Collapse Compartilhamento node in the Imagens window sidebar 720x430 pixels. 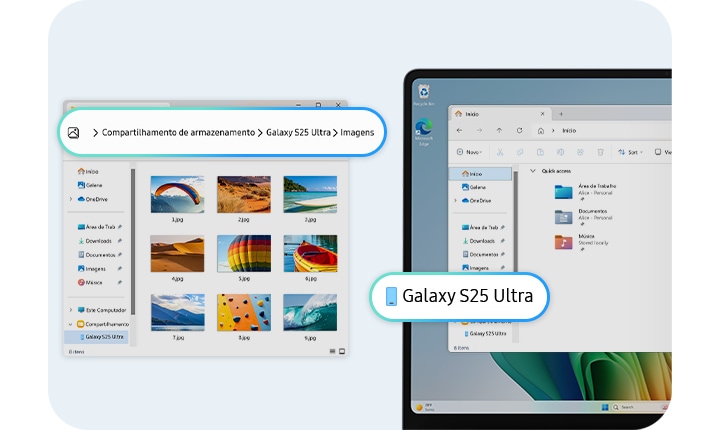pyautogui.click(x=71, y=324)
